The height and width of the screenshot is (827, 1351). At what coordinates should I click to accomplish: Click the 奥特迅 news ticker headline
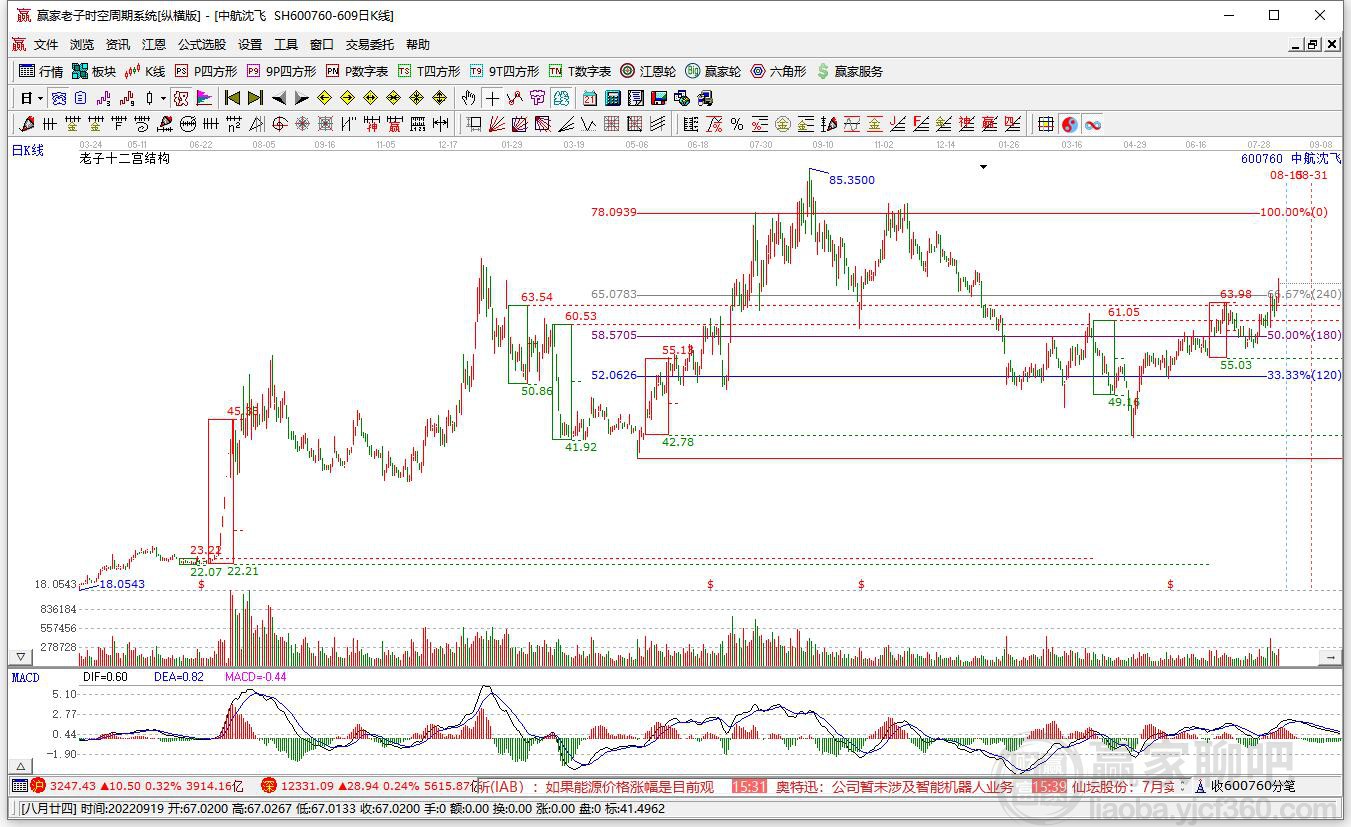tap(894, 787)
